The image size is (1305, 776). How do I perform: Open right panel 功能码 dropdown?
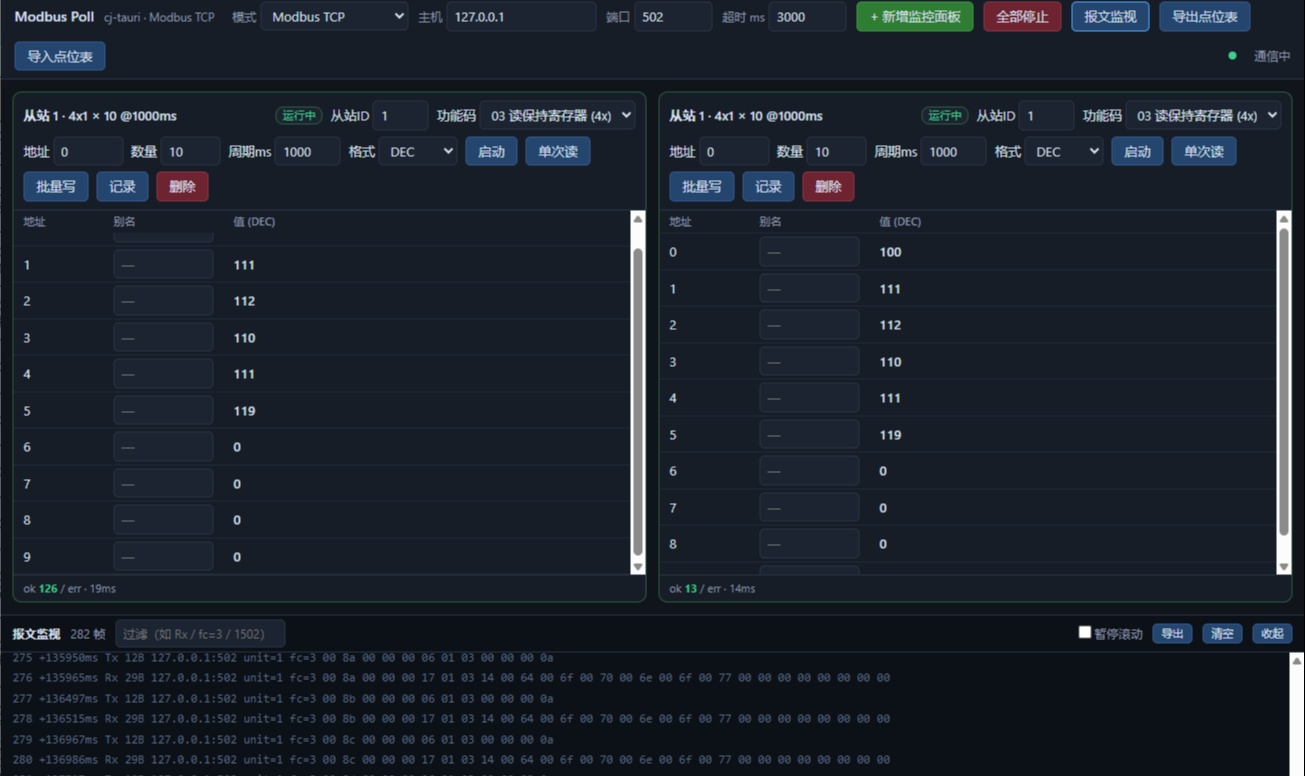(1203, 116)
